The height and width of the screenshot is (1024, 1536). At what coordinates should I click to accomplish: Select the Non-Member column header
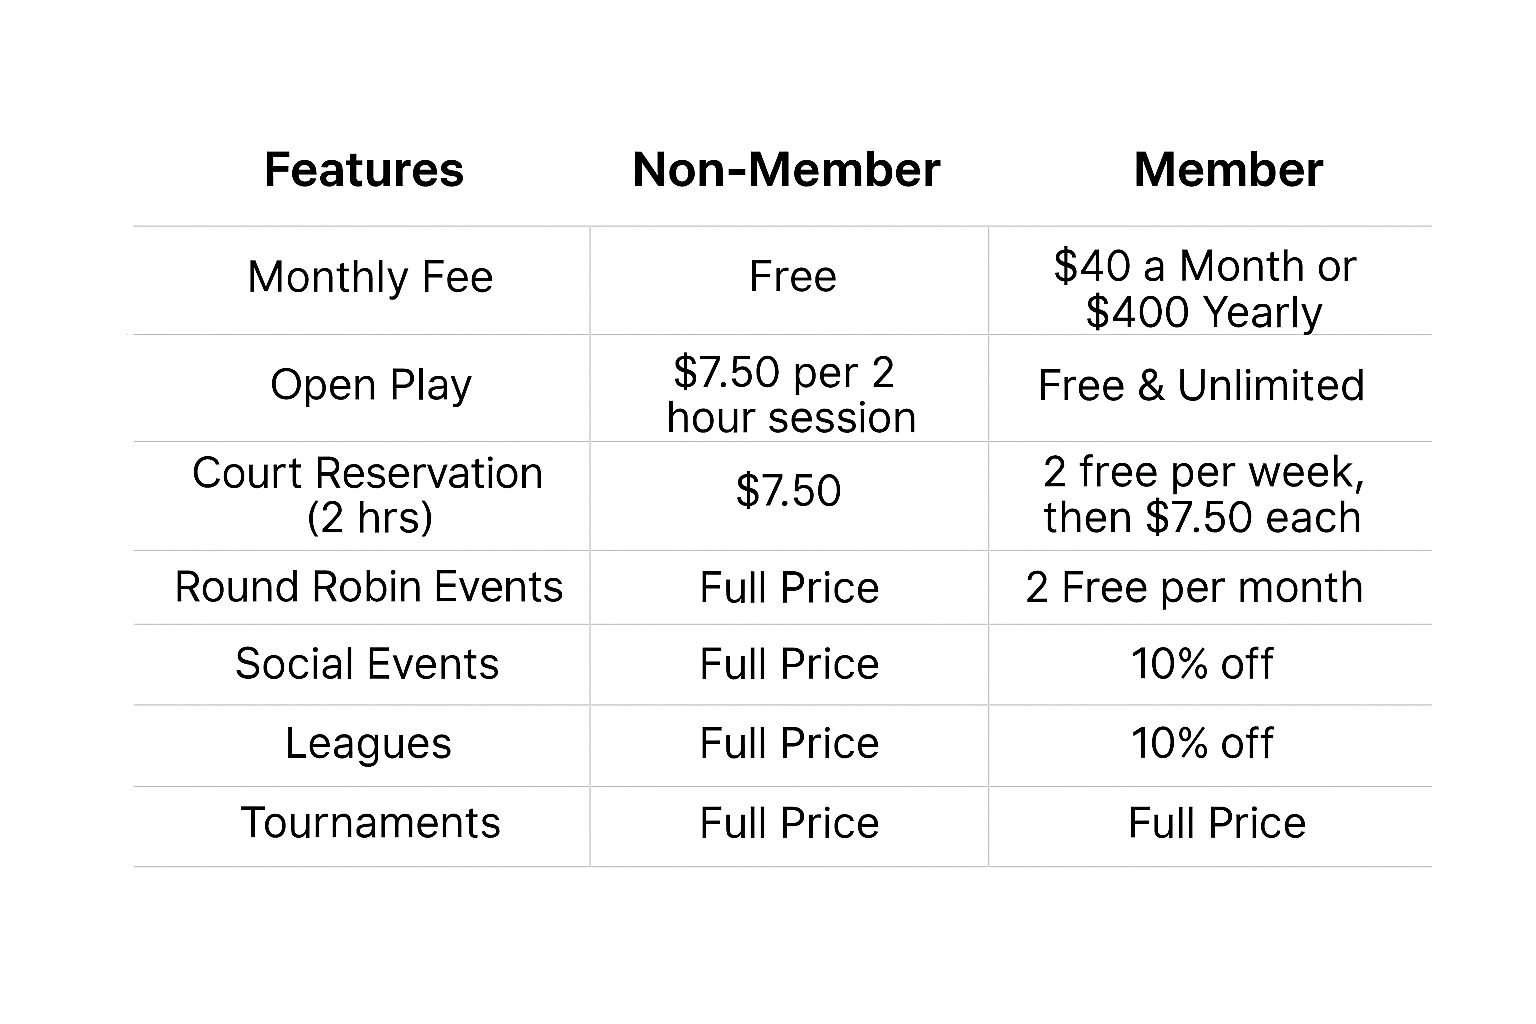coord(786,170)
